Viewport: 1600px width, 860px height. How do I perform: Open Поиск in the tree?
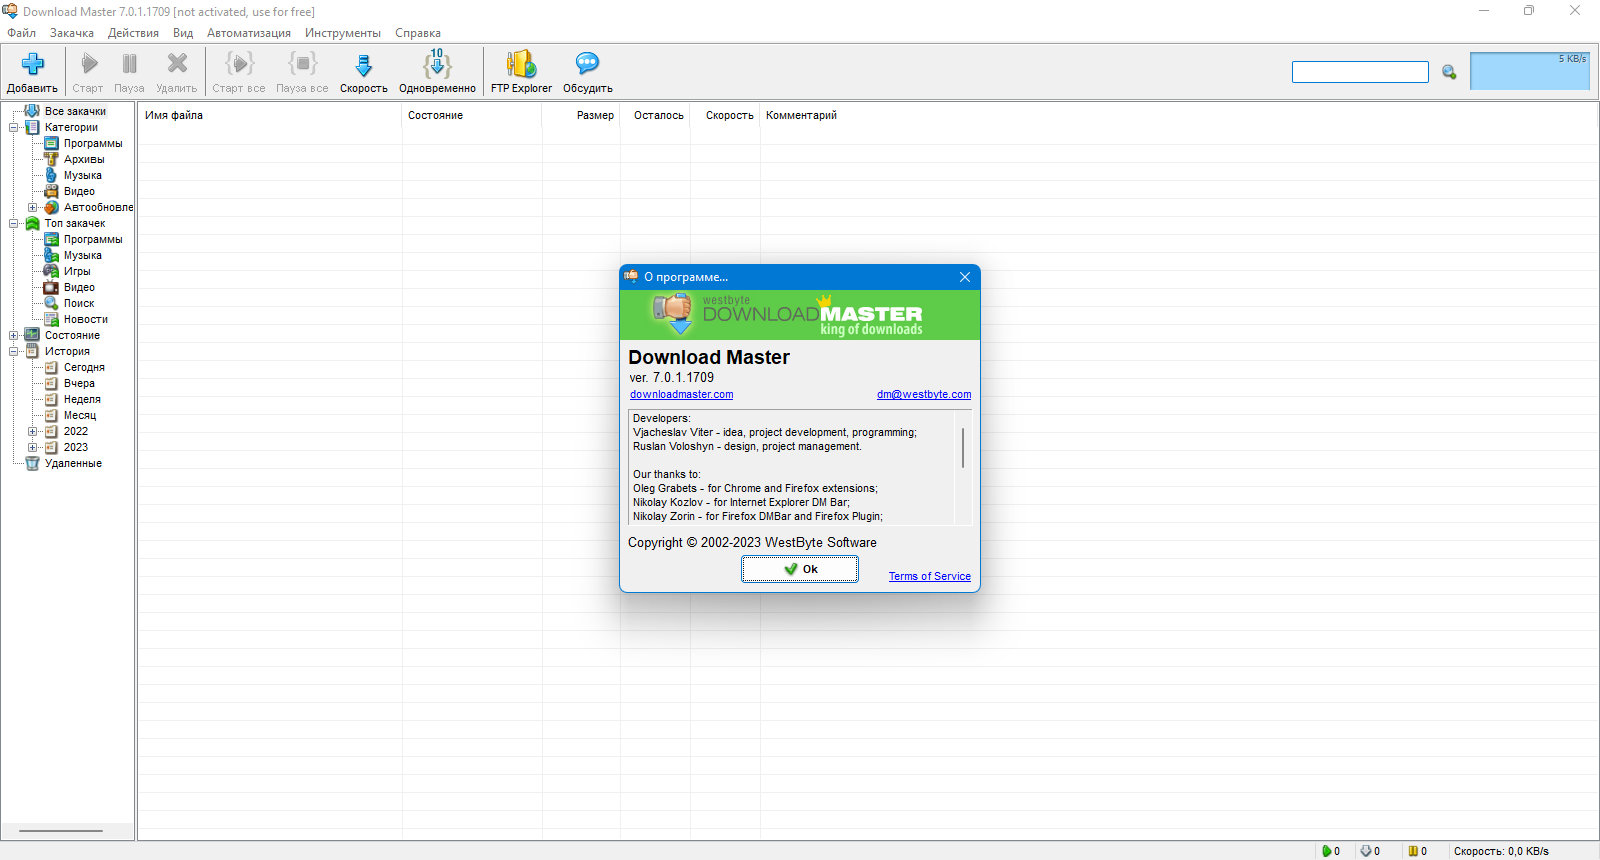point(79,303)
